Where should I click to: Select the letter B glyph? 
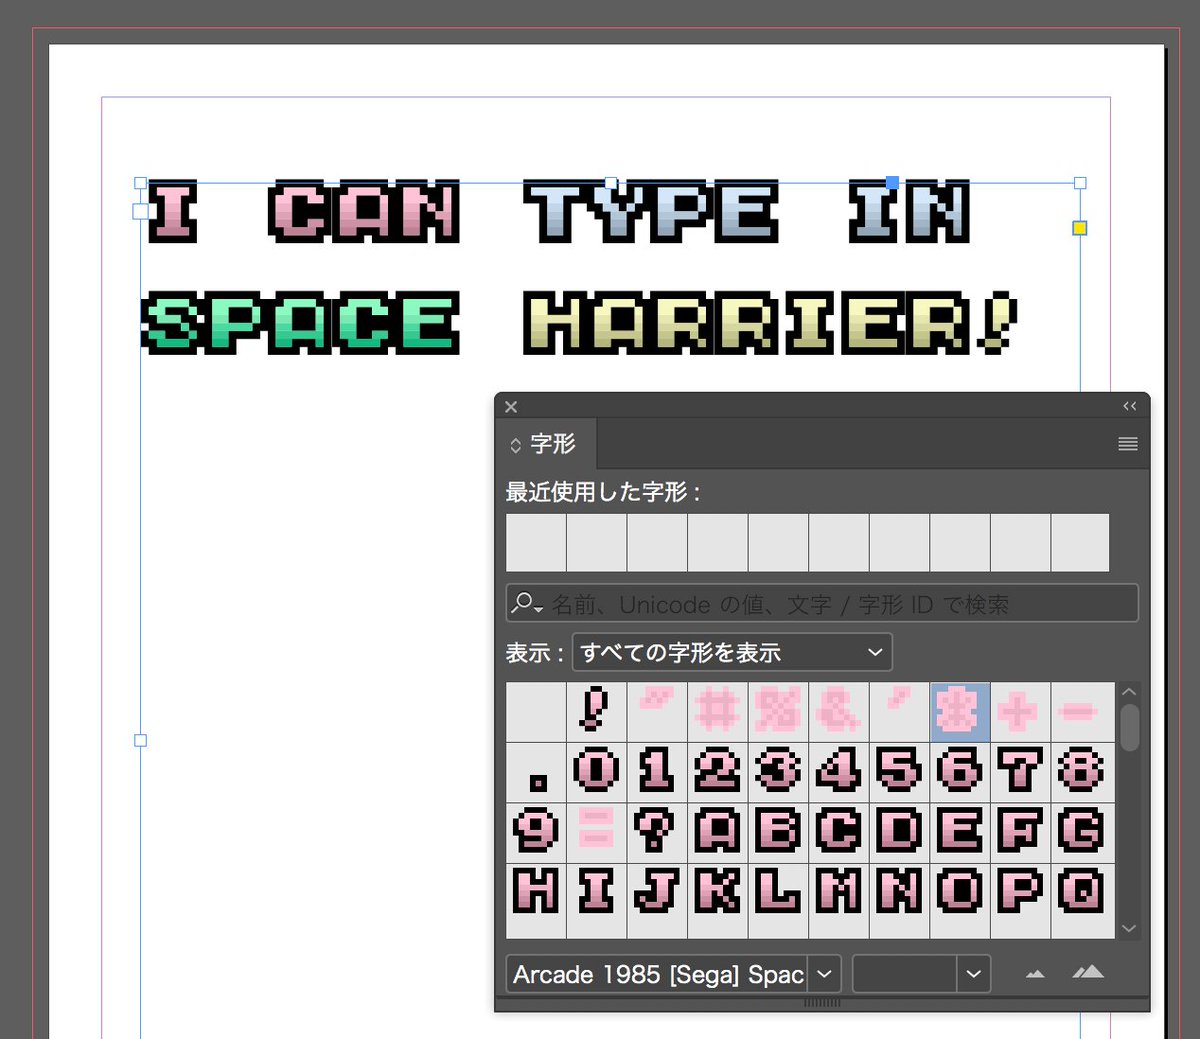[x=778, y=832]
